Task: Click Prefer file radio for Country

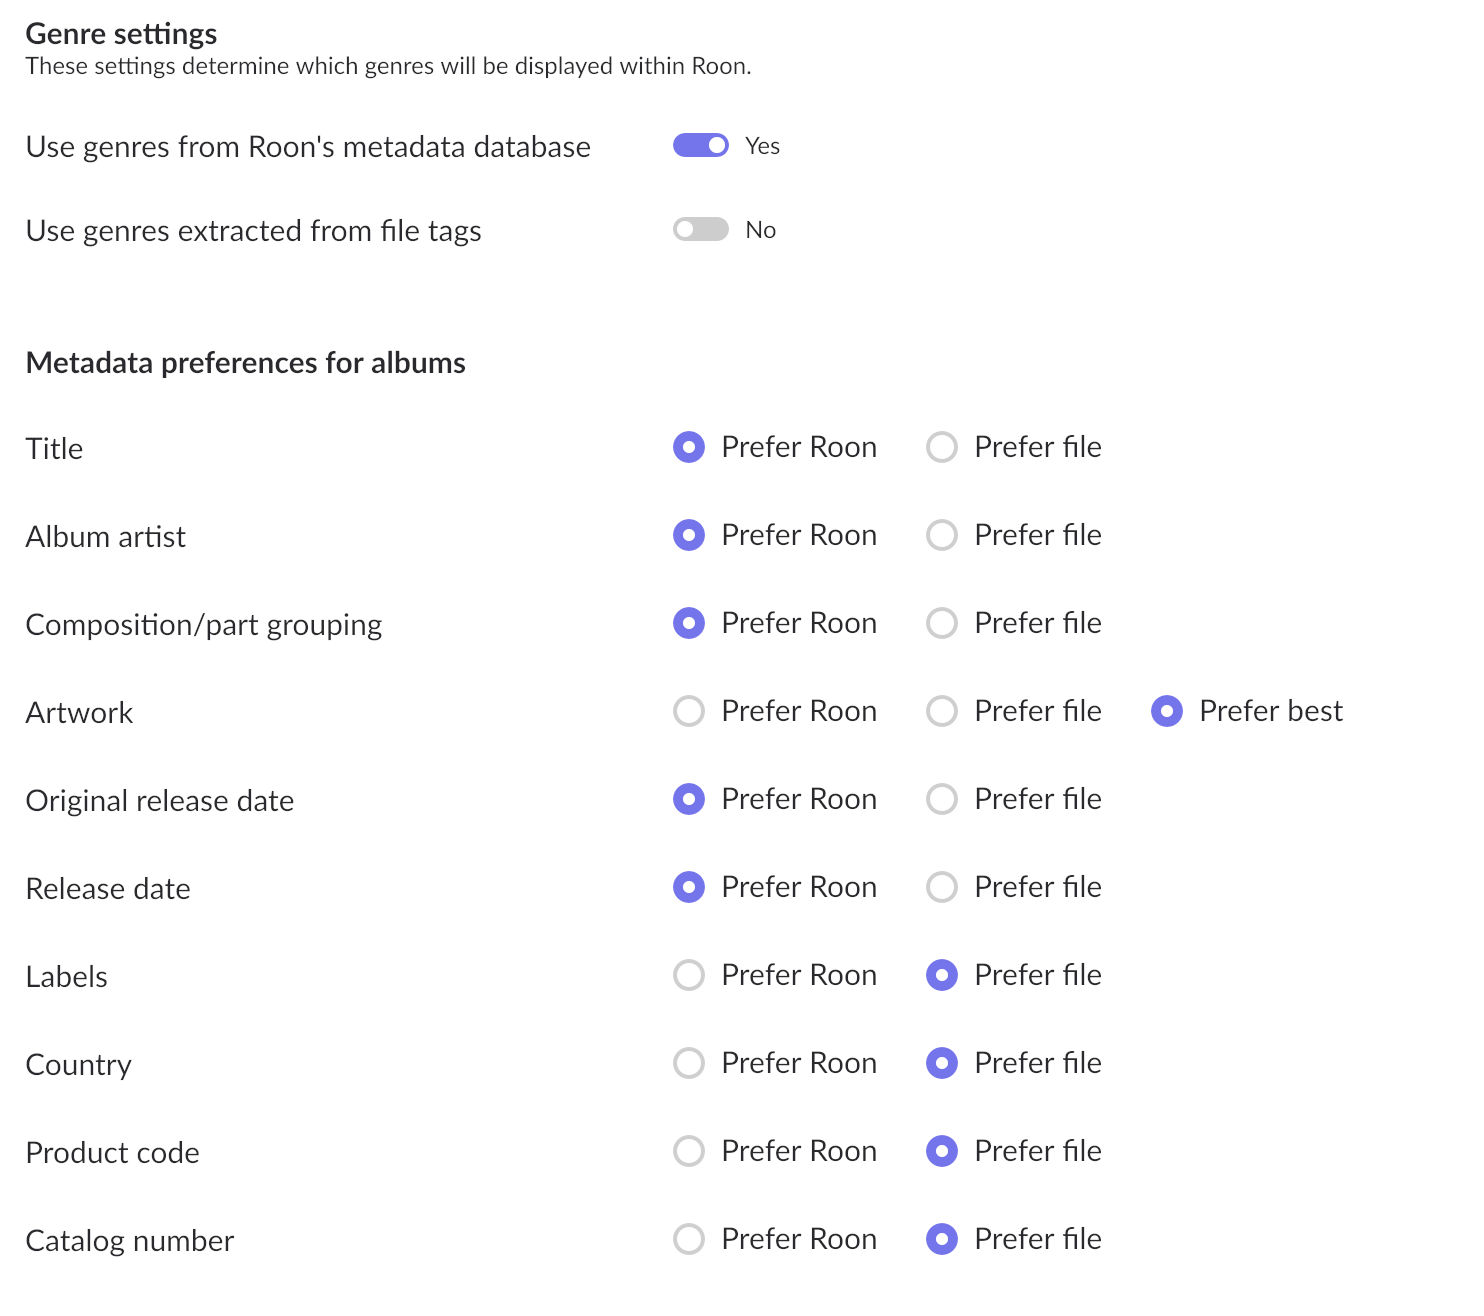Action: (x=942, y=1063)
